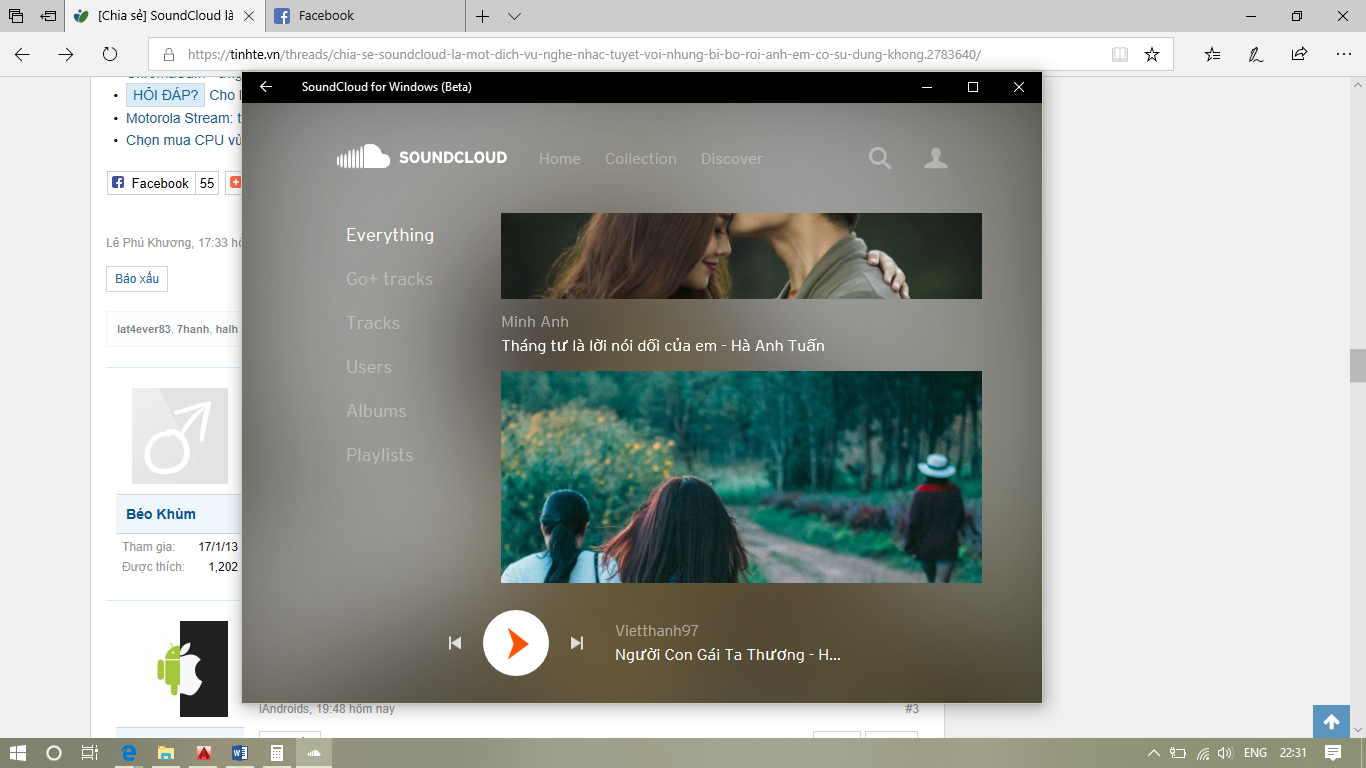Filter results by Go+ tracks
This screenshot has height=768, width=1366.
390,279
